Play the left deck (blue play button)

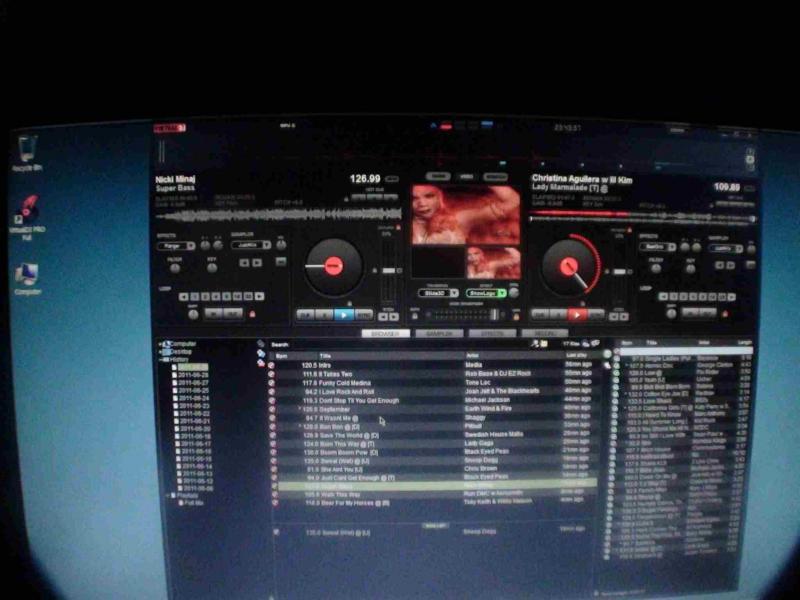[x=343, y=315]
